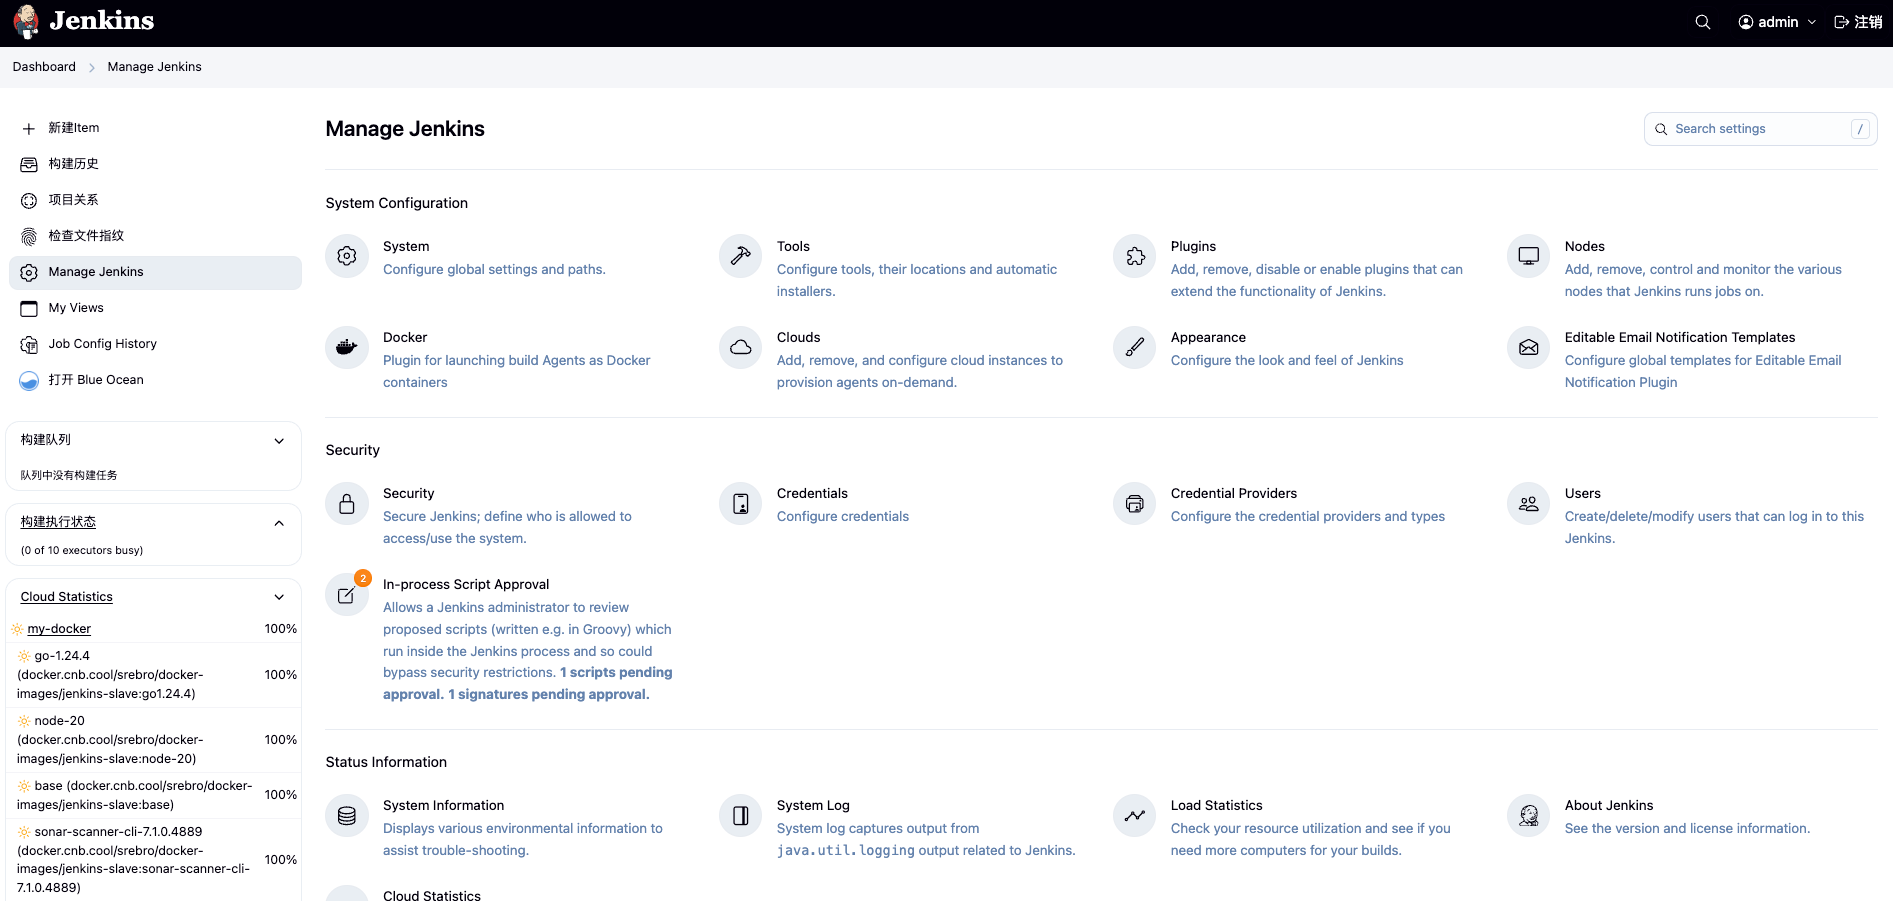Image resolution: width=1893 pixels, height=901 pixels.
Task: Click the Clouds cloud icon
Action: click(741, 347)
